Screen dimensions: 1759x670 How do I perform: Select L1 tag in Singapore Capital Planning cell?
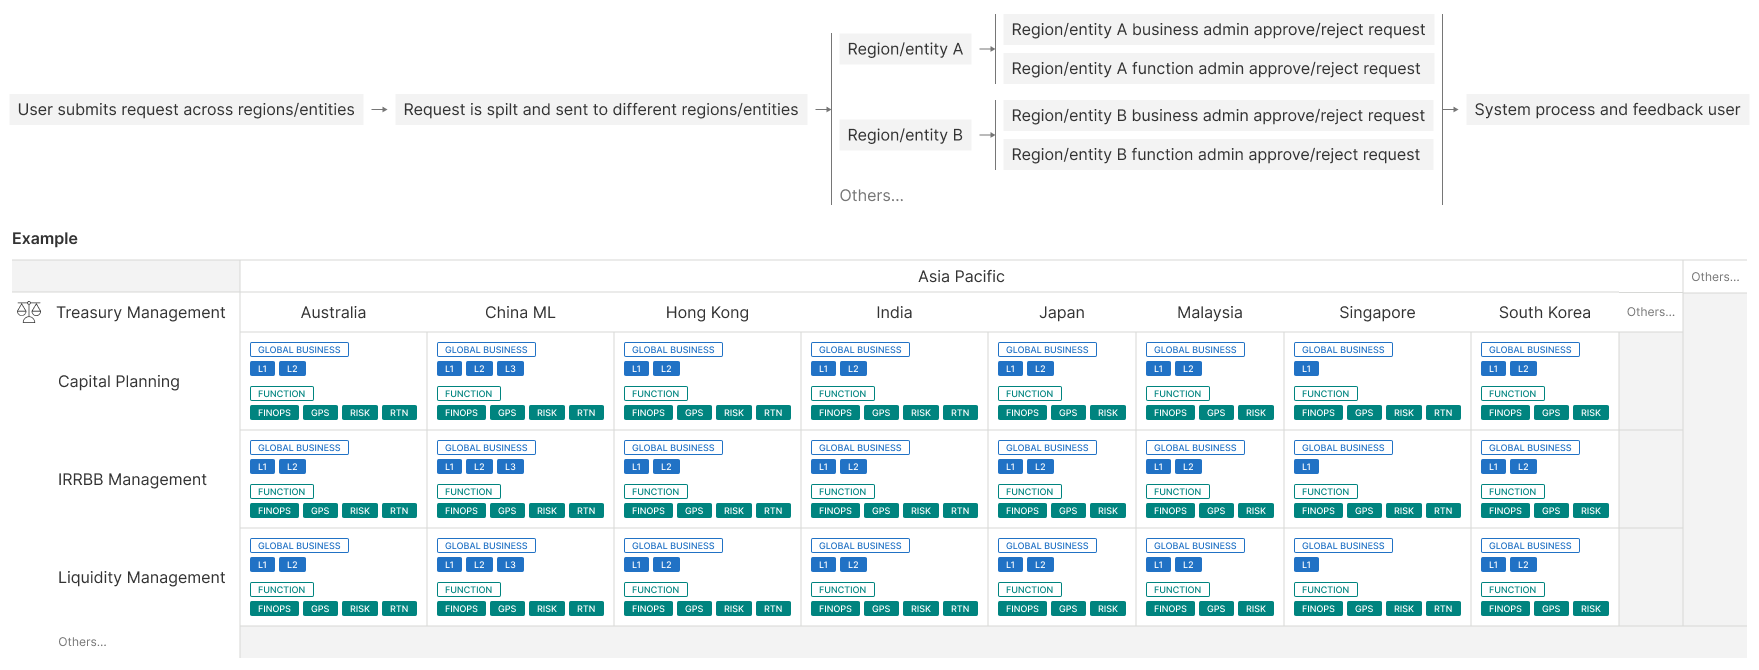[1306, 369]
